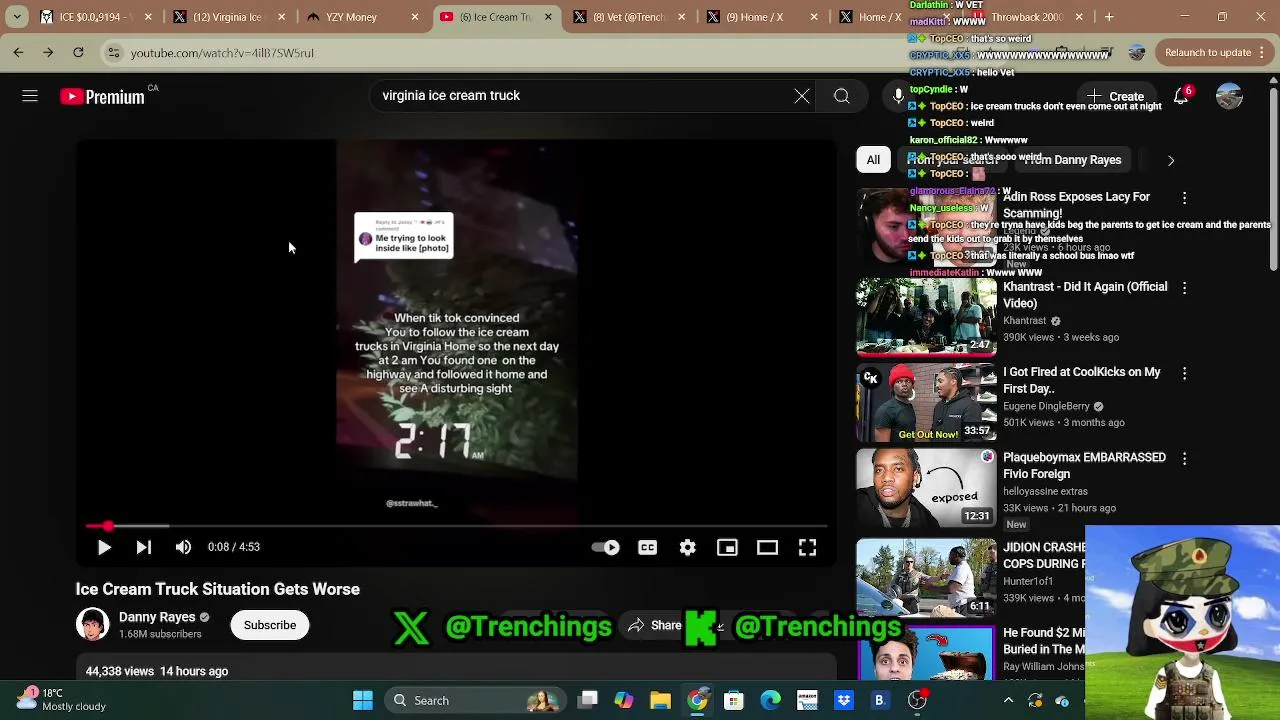Launch Copilot from taskbar
The height and width of the screenshot is (720, 1280).
point(624,701)
